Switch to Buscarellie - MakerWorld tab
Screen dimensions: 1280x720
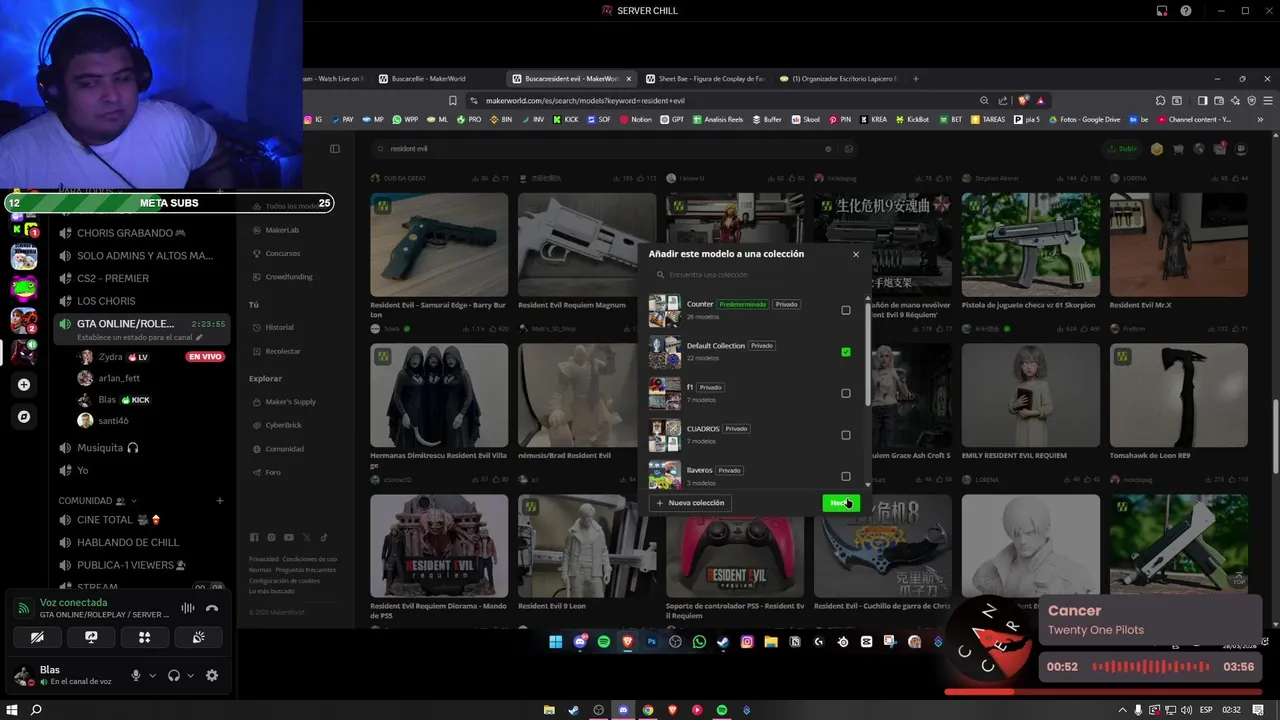428,79
